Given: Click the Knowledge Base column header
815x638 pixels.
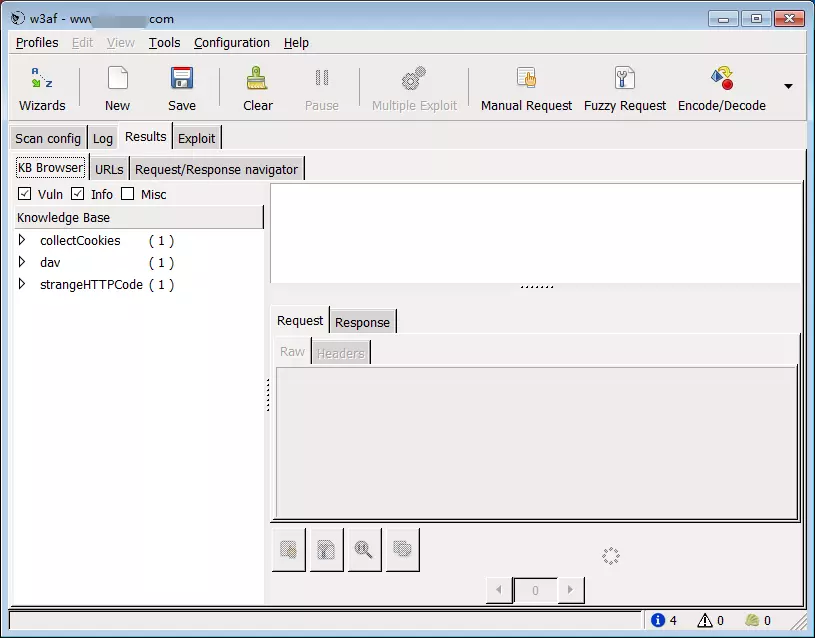Looking at the screenshot, I should [x=139, y=217].
